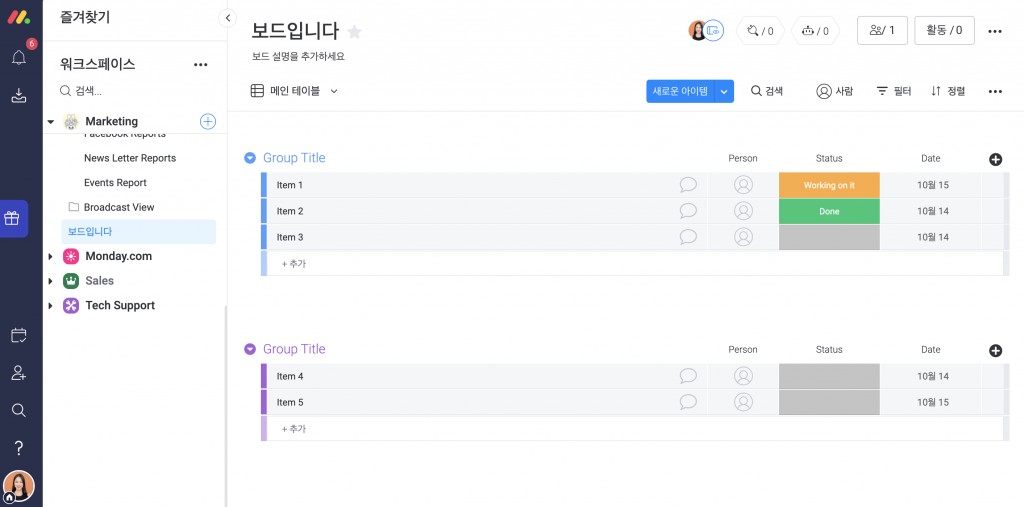The height and width of the screenshot is (507, 1024).
Task: Add column with plus icon in first group
Action: pos(995,159)
